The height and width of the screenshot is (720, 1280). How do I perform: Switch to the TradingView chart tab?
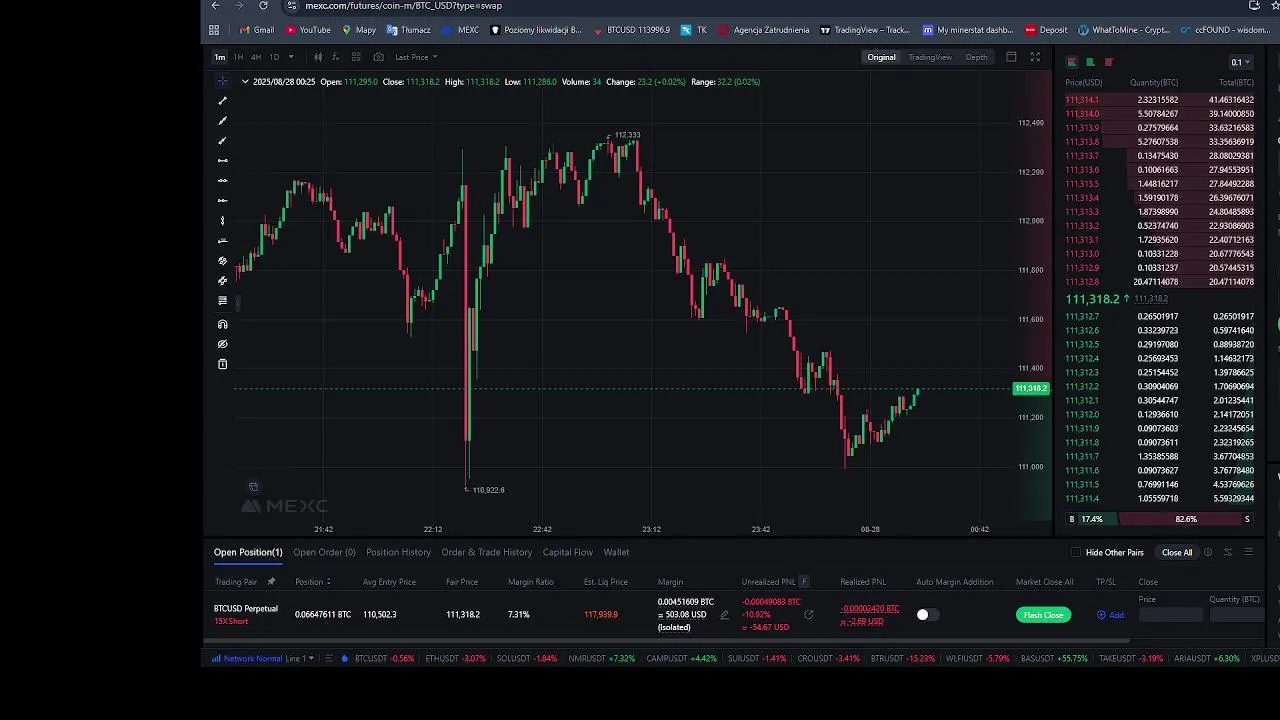930,57
